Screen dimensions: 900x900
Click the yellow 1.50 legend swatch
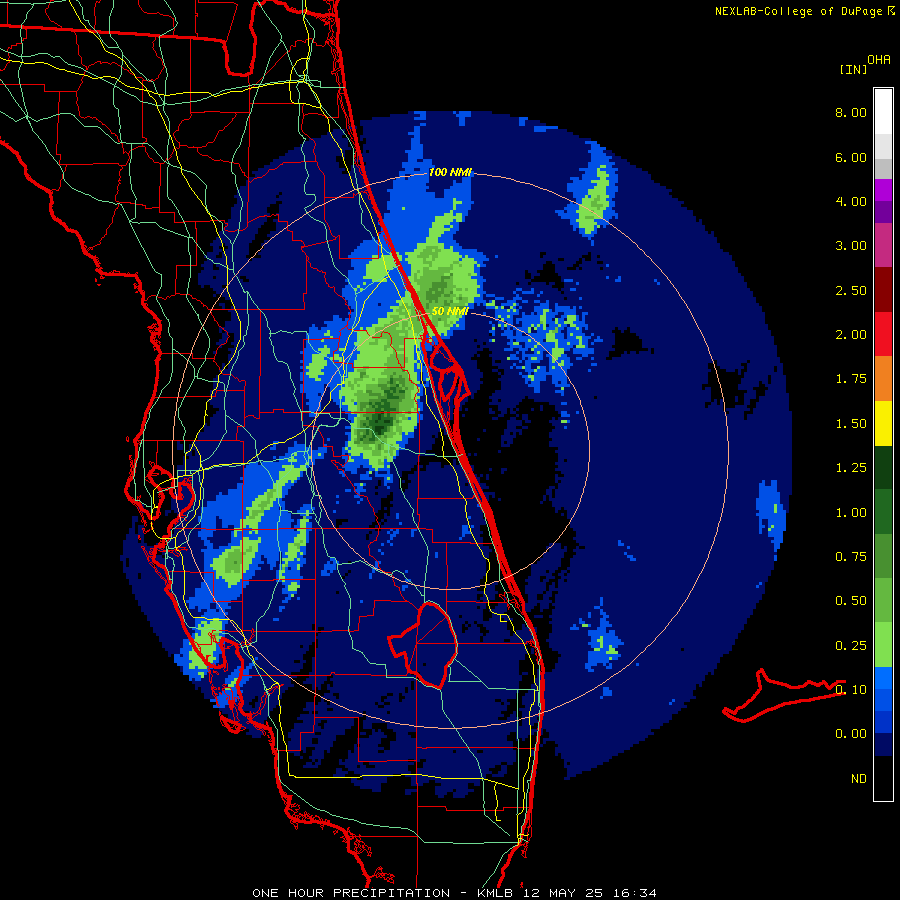pyautogui.click(x=883, y=423)
